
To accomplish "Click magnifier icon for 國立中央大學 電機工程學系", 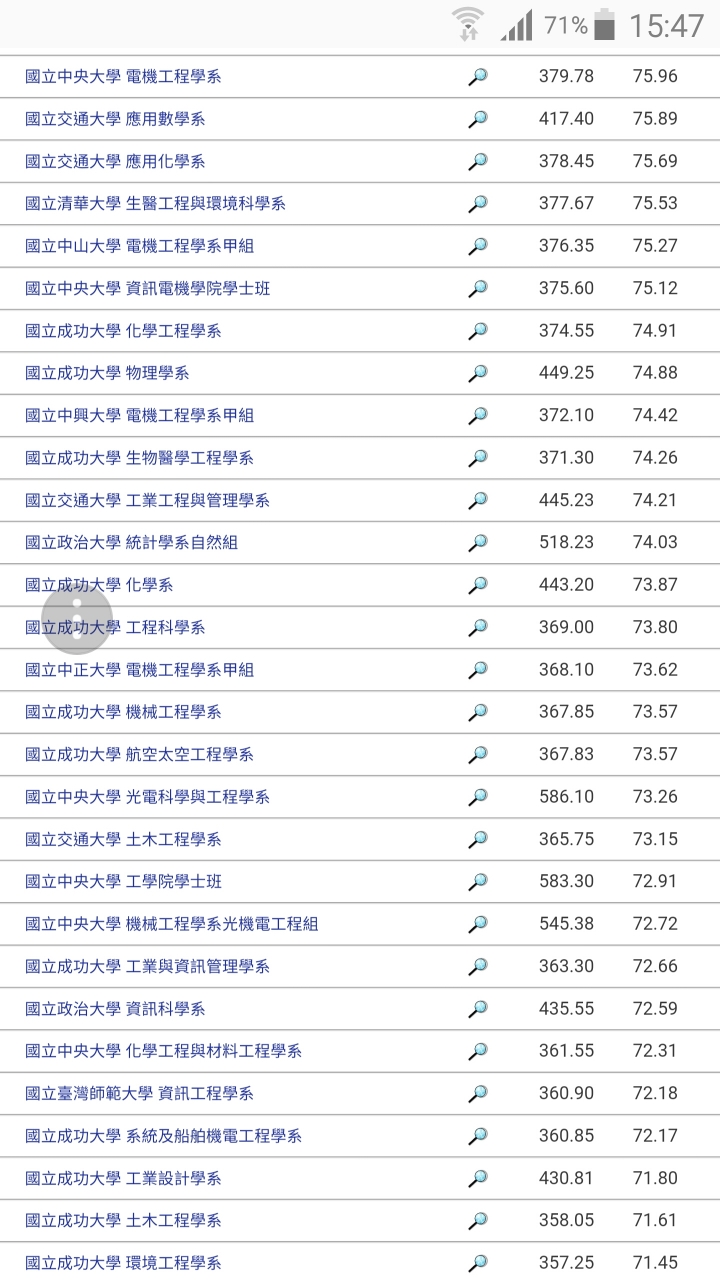I will point(478,77).
